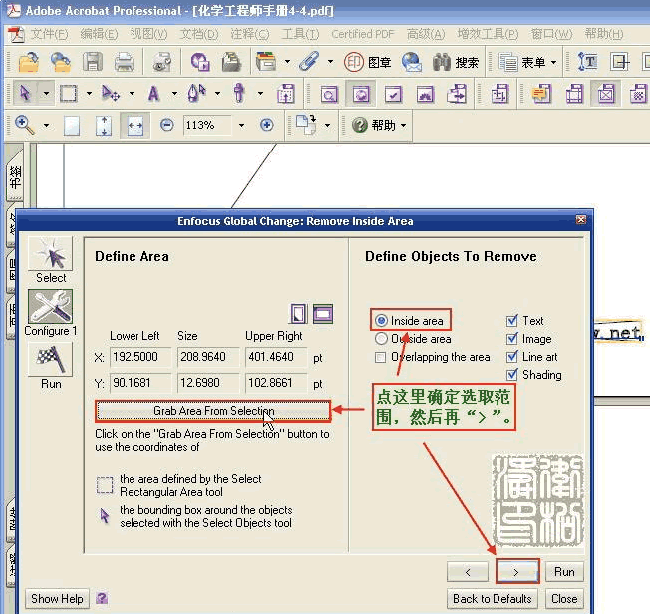The width and height of the screenshot is (650, 614).
Task: Select the arrow pointer tool
Action: tap(25, 93)
